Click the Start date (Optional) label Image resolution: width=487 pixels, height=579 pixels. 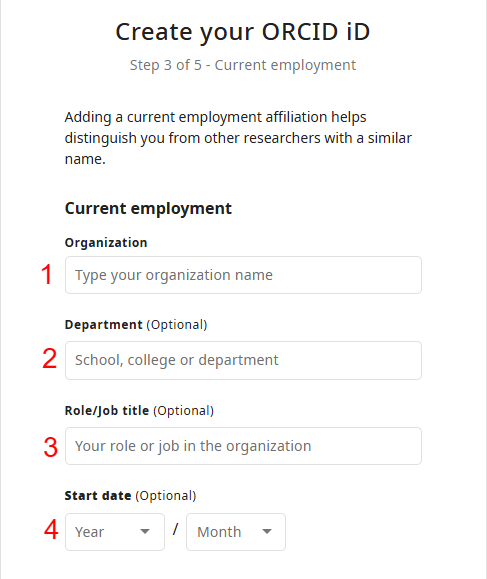click(x=130, y=496)
